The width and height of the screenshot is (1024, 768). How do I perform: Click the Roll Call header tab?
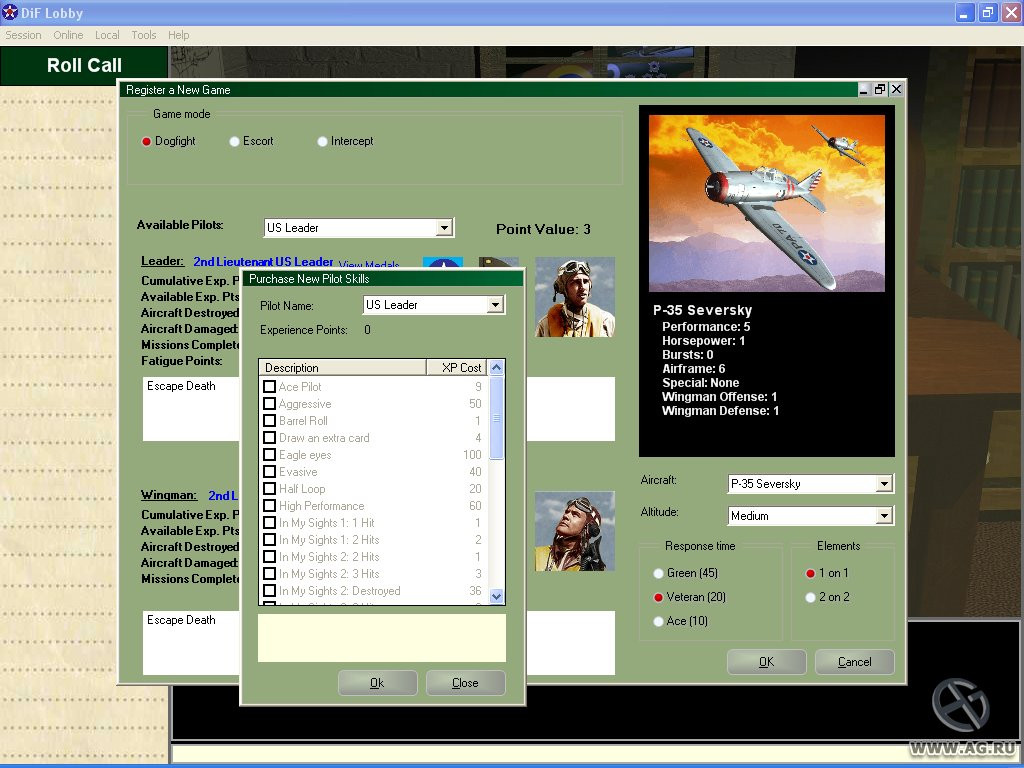(84, 65)
